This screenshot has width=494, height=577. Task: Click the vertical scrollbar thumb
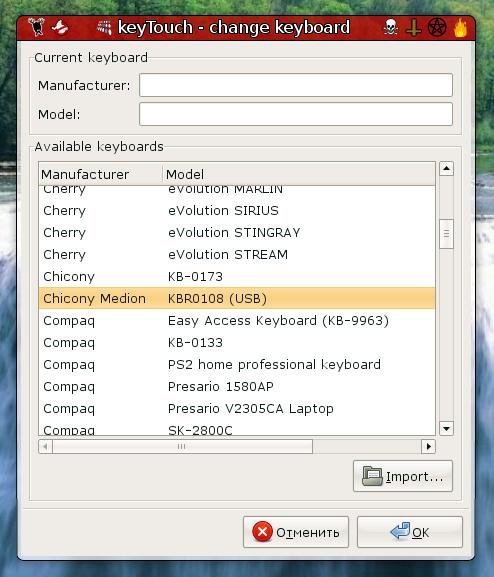tap(446, 234)
